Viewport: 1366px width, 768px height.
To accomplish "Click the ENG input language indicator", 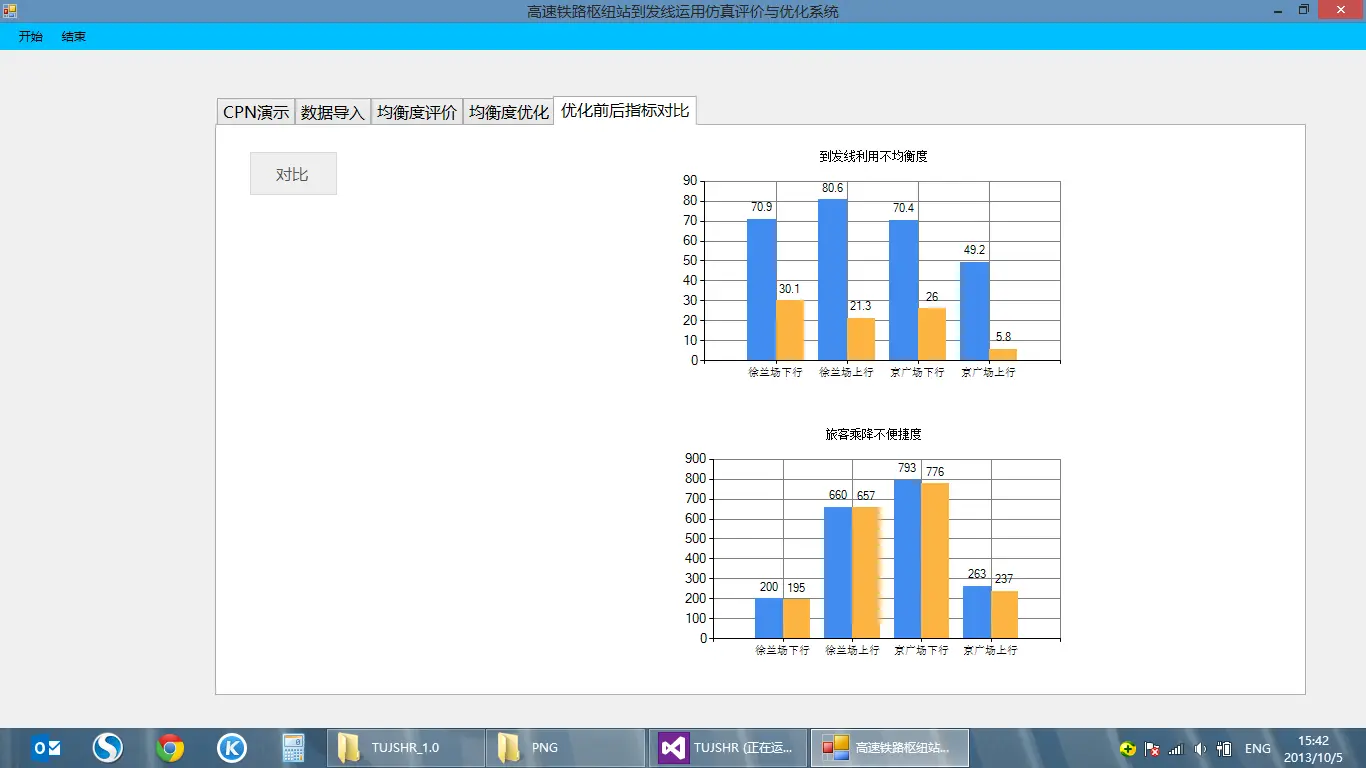I will point(1257,749).
